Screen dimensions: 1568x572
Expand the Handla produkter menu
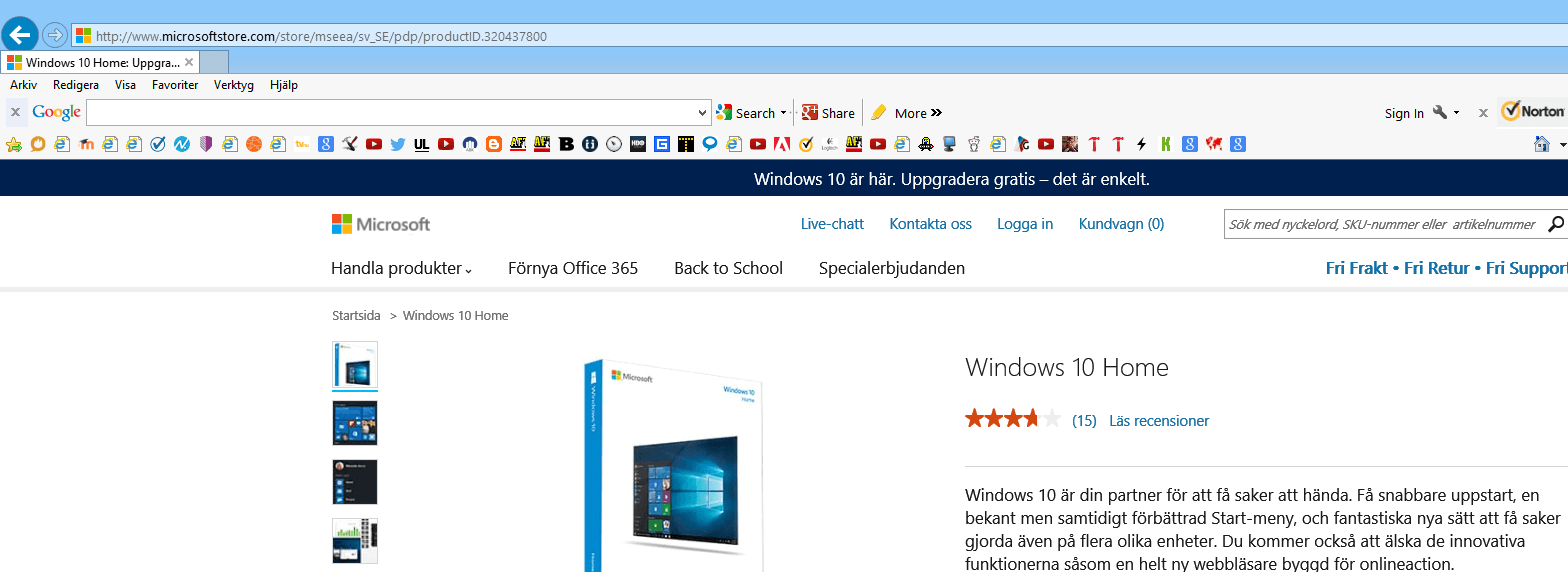(401, 268)
